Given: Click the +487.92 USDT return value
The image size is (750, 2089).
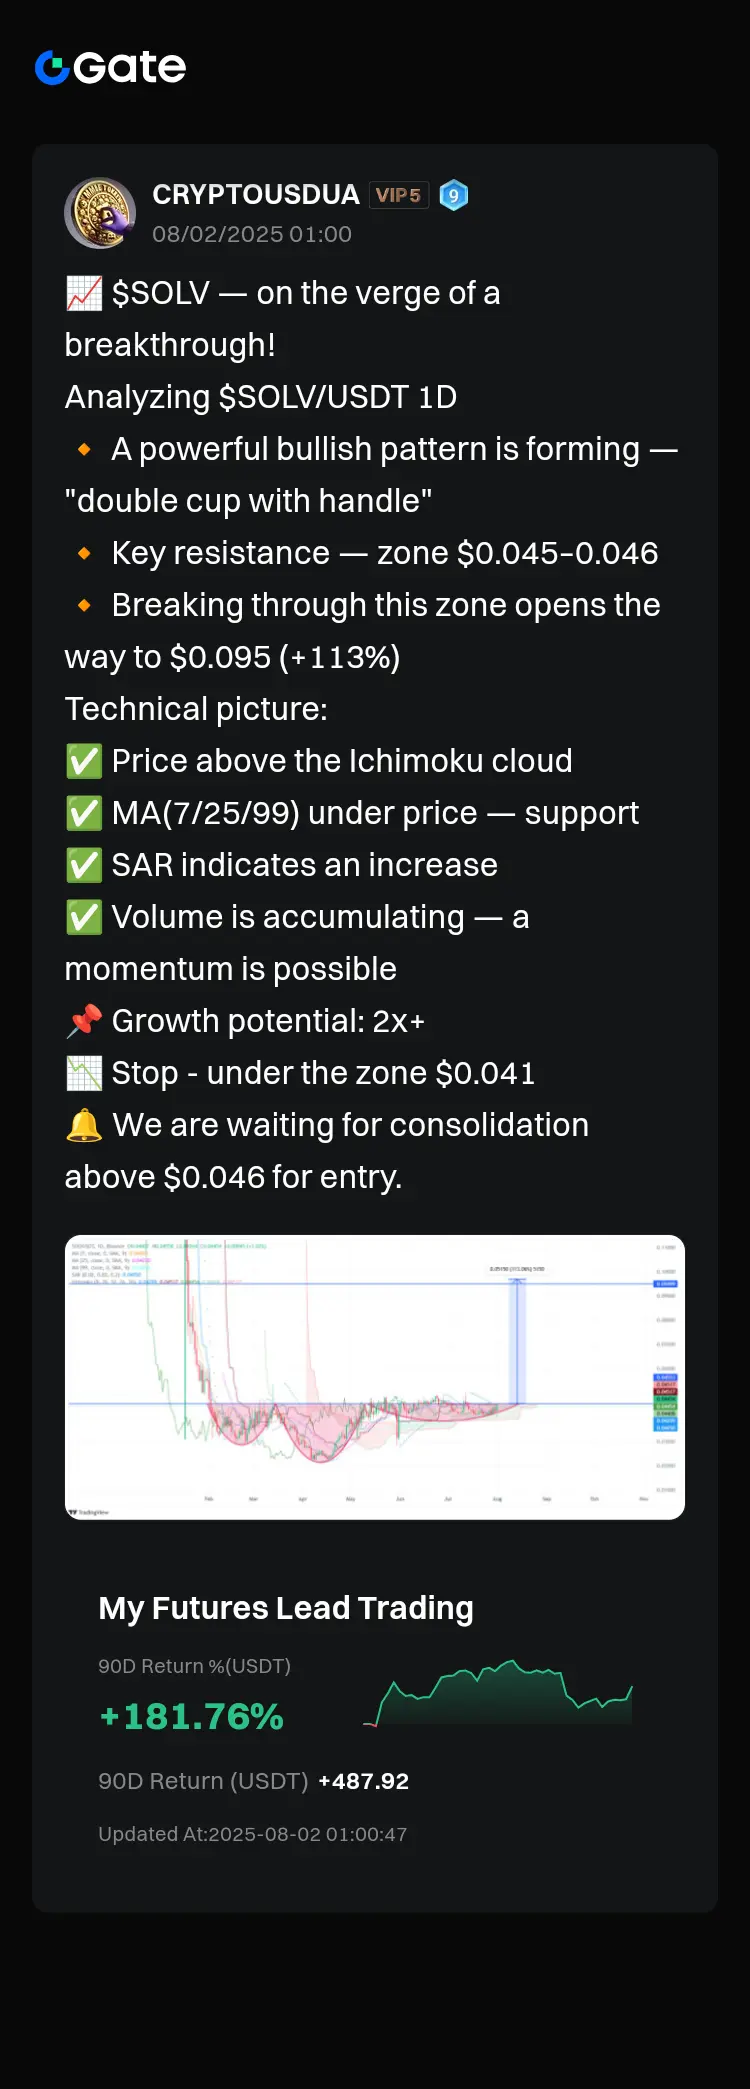Looking at the screenshot, I should coord(364,1781).
